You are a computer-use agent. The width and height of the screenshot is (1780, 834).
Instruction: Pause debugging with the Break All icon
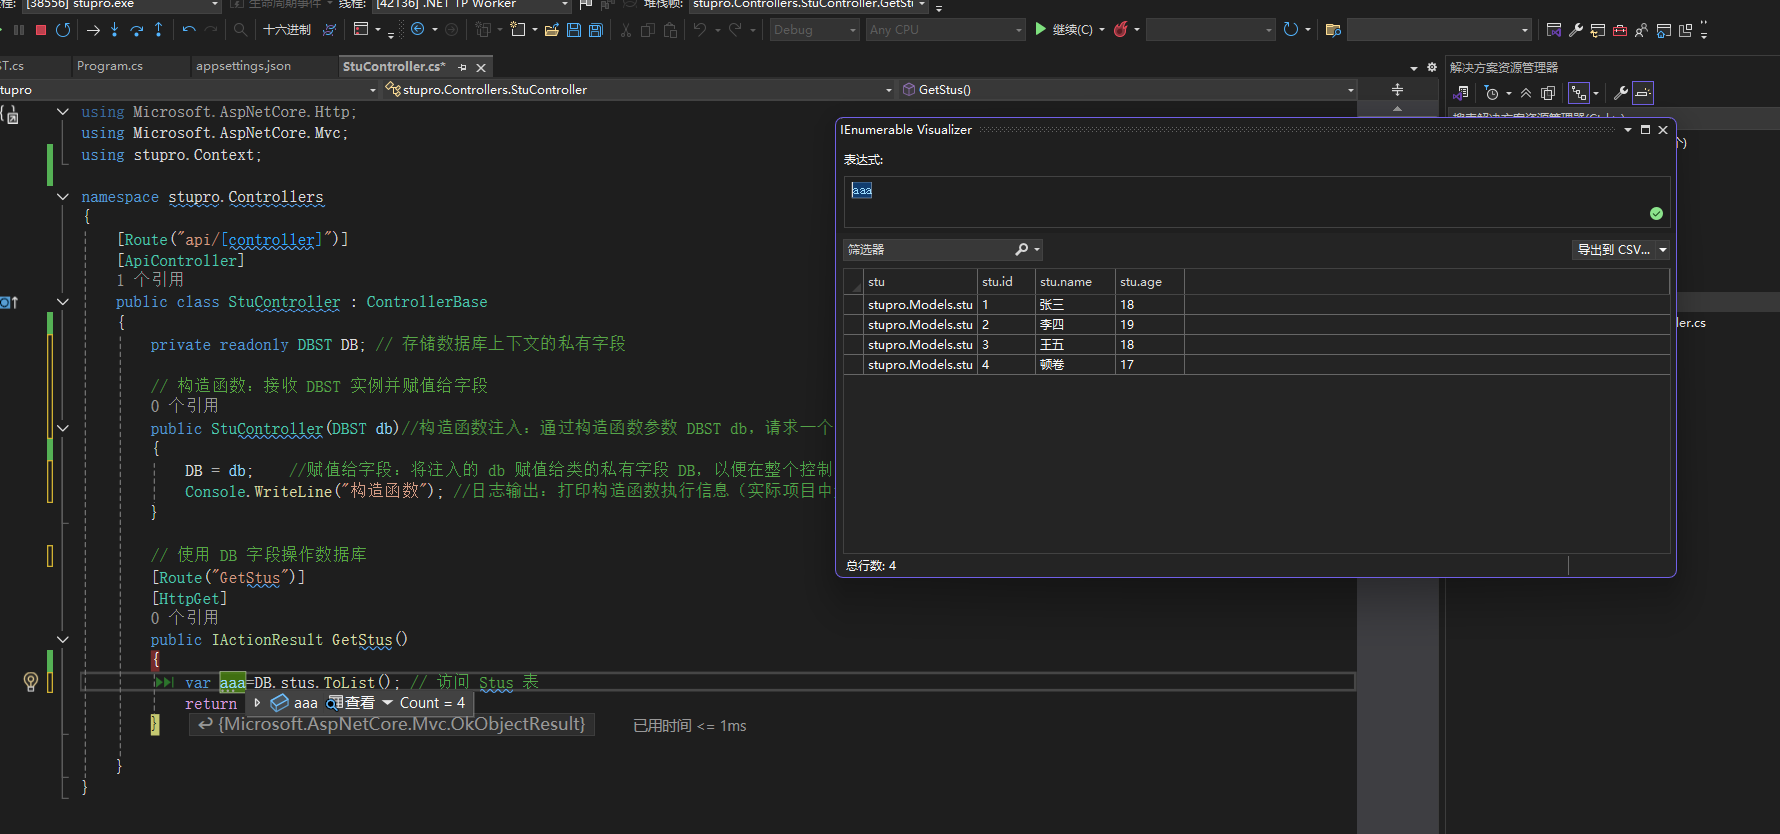19,30
